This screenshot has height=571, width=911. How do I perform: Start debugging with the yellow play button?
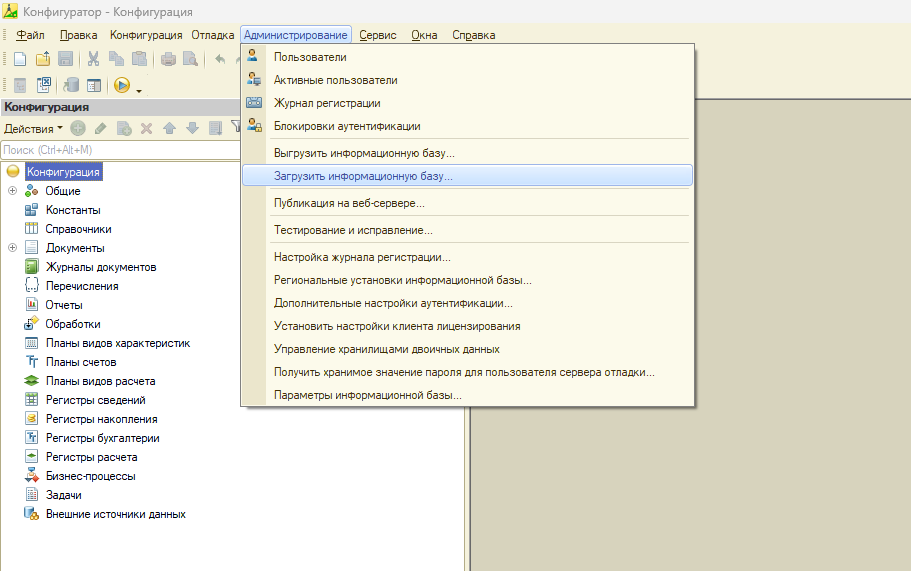click(x=121, y=85)
